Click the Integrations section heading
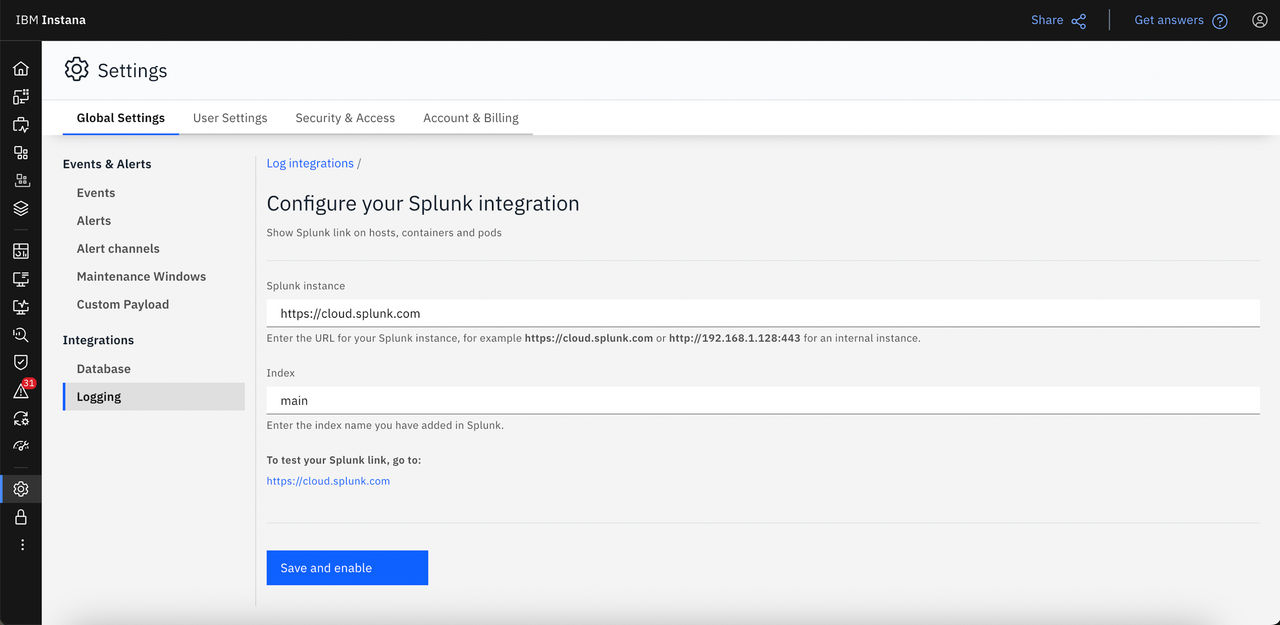The height and width of the screenshot is (625, 1280). point(98,341)
